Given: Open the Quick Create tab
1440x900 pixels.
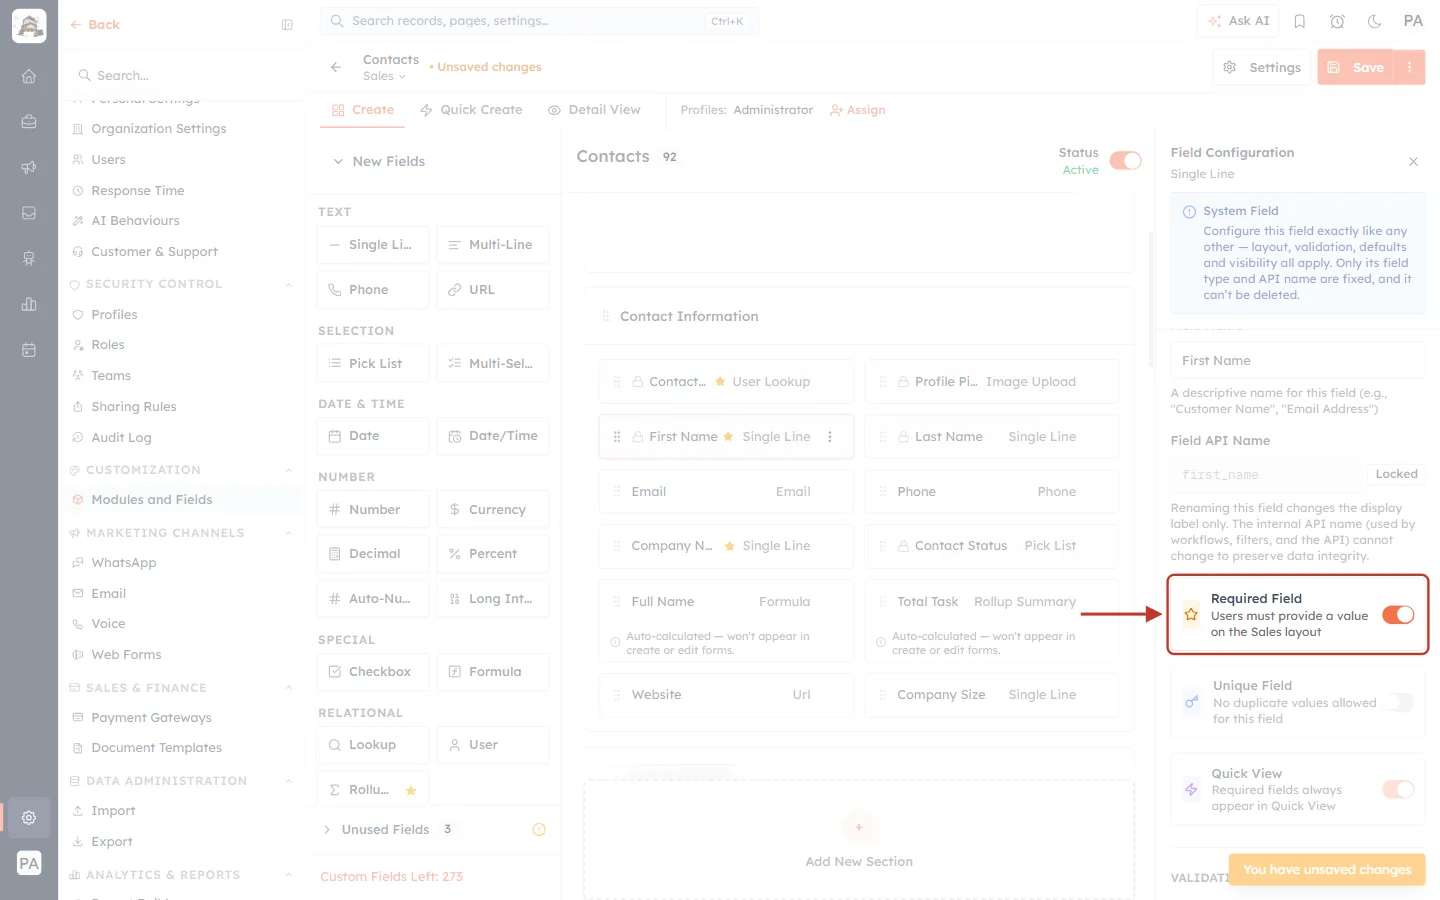Looking at the screenshot, I should point(471,110).
